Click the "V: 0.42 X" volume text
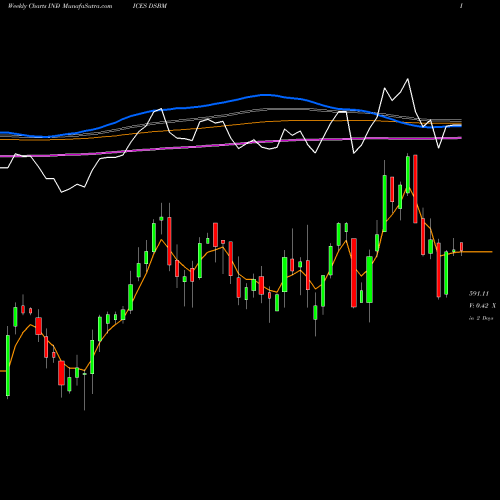 click(482, 305)
